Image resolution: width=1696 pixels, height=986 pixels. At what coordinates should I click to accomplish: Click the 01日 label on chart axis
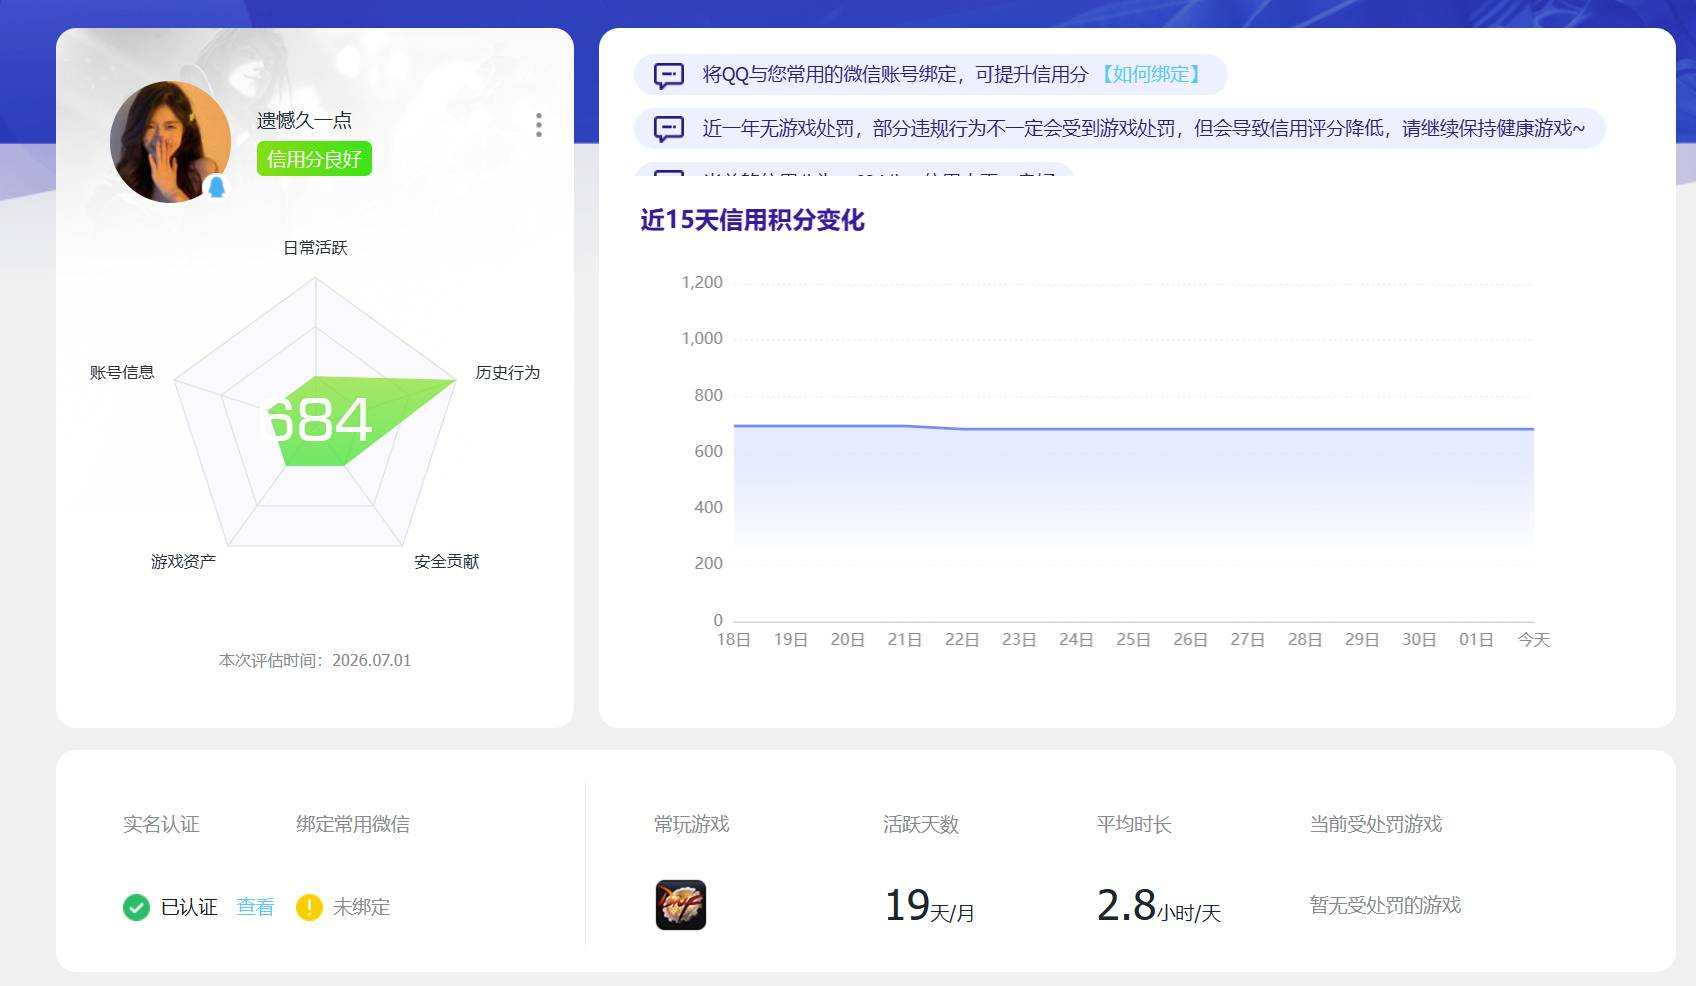[1476, 640]
